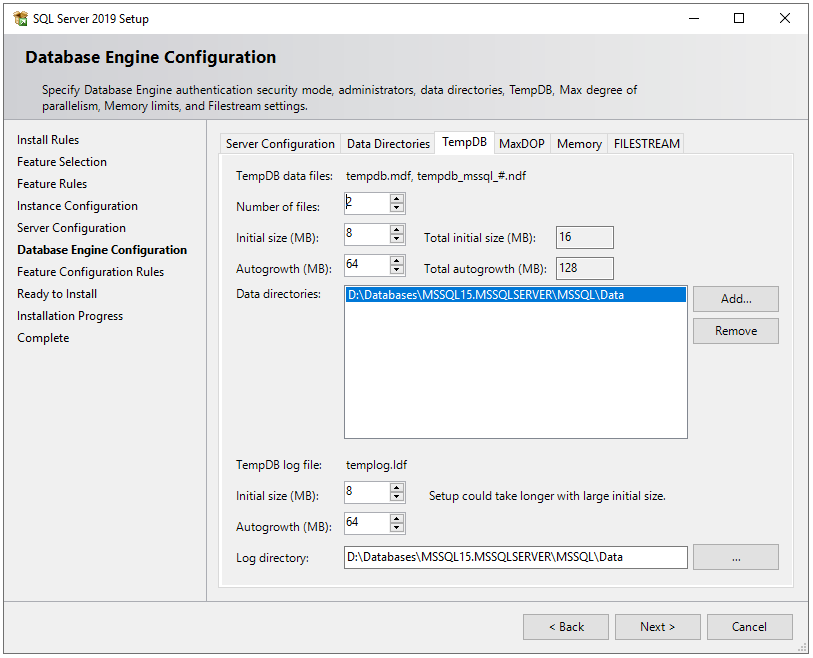Select Feature Configuration Rules step
813x658 pixels.
click(90, 272)
